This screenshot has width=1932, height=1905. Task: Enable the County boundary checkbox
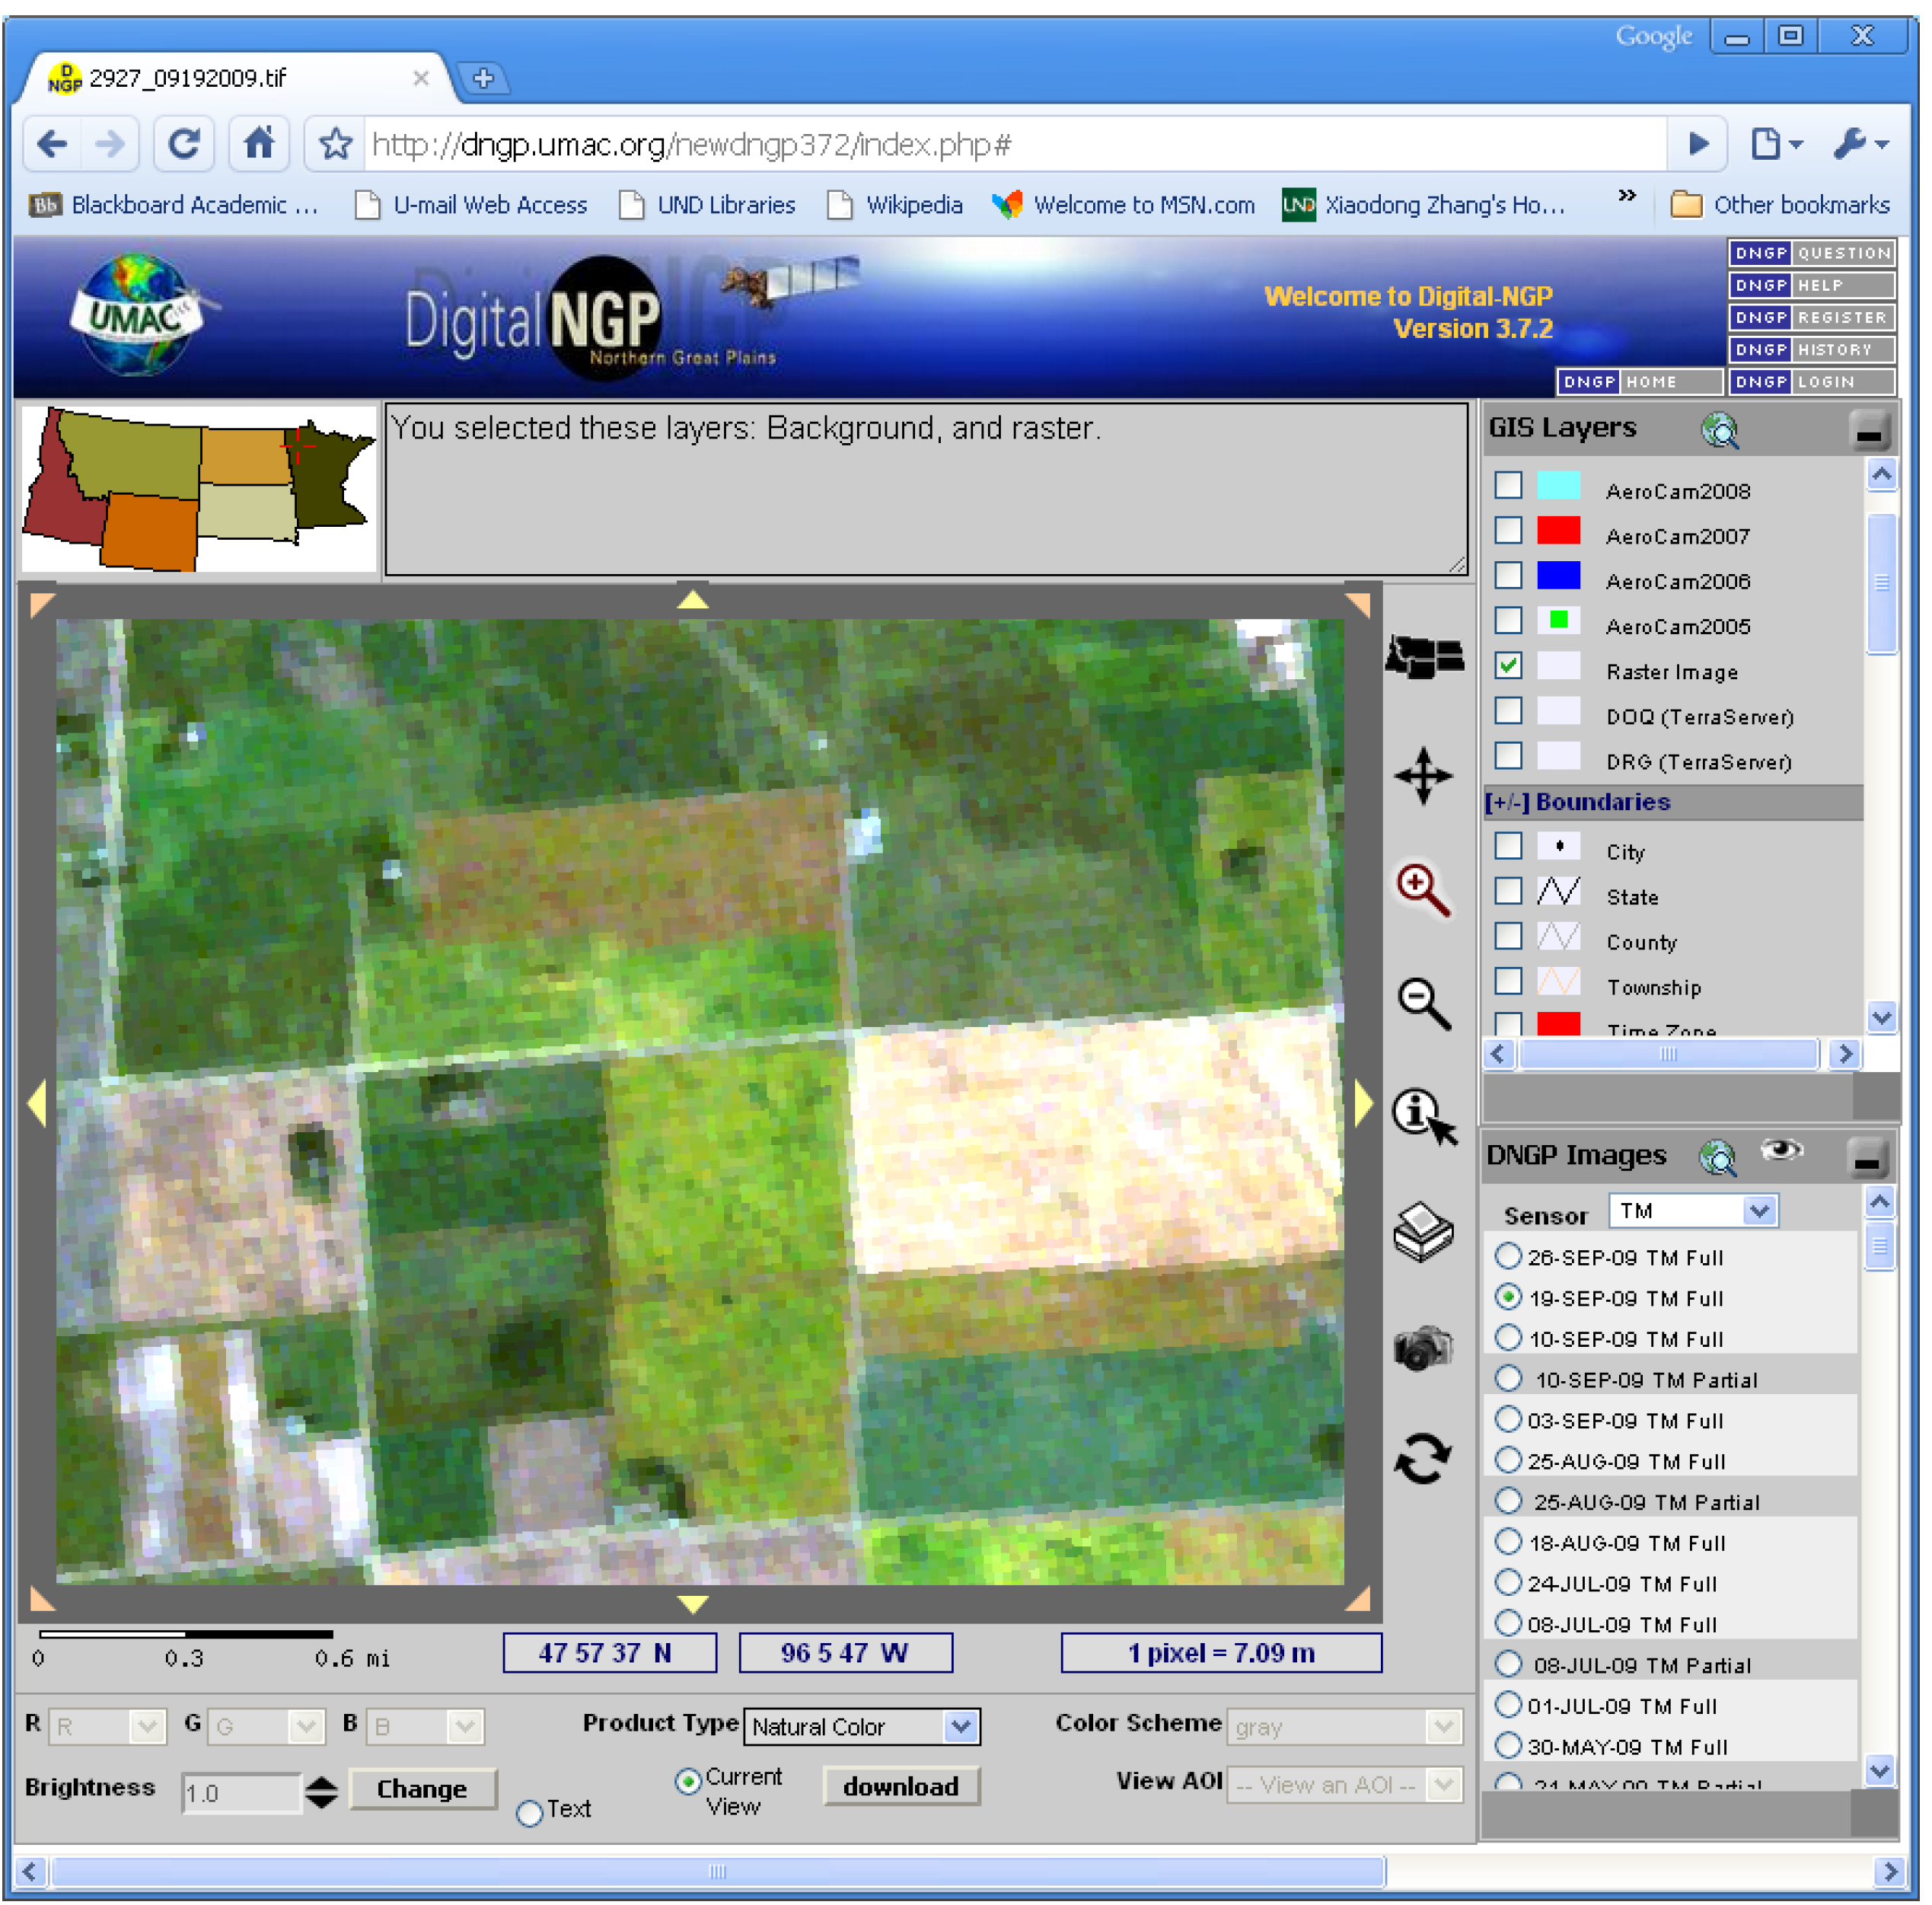(x=1509, y=936)
